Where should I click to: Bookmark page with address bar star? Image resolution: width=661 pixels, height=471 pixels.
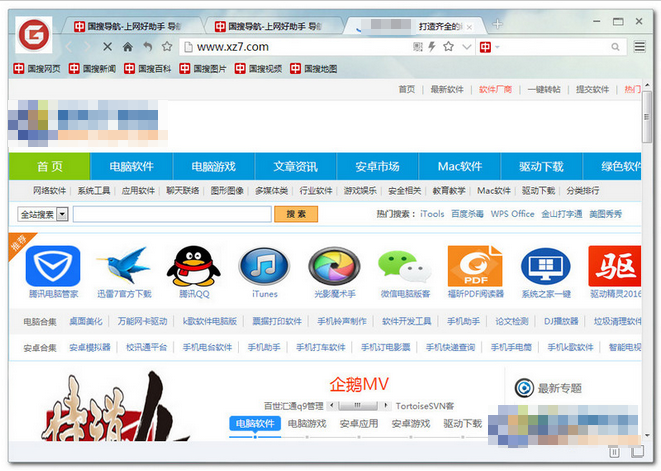point(449,46)
